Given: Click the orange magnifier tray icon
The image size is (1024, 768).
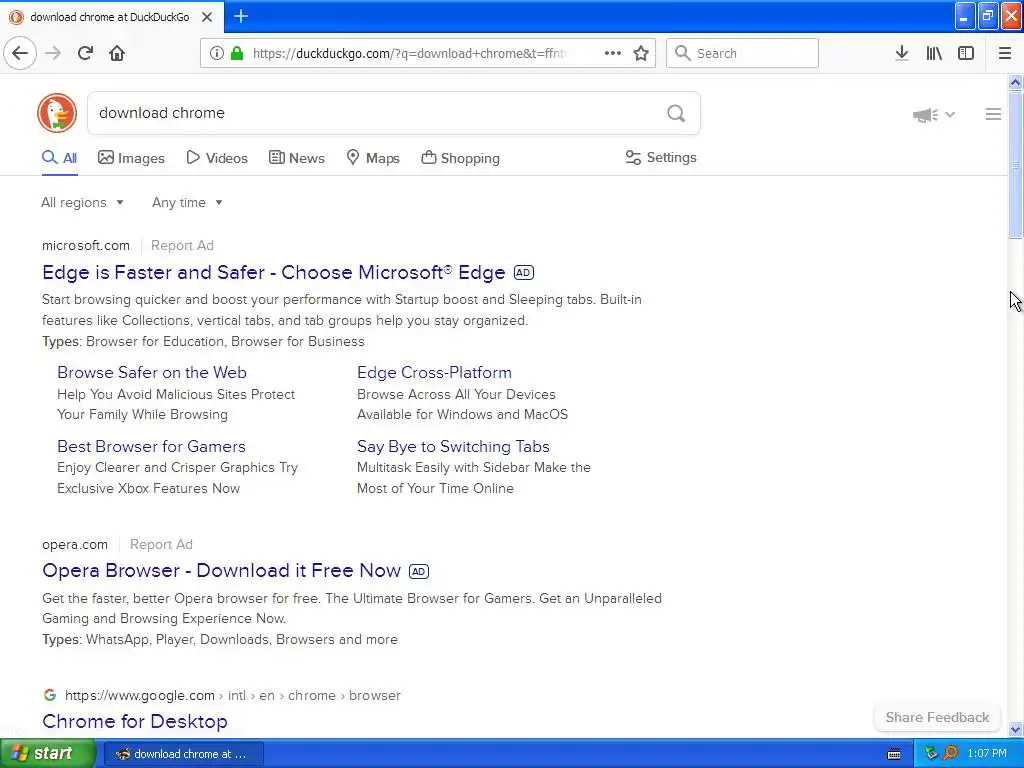Looking at the screenshot, I should [950, 754].
